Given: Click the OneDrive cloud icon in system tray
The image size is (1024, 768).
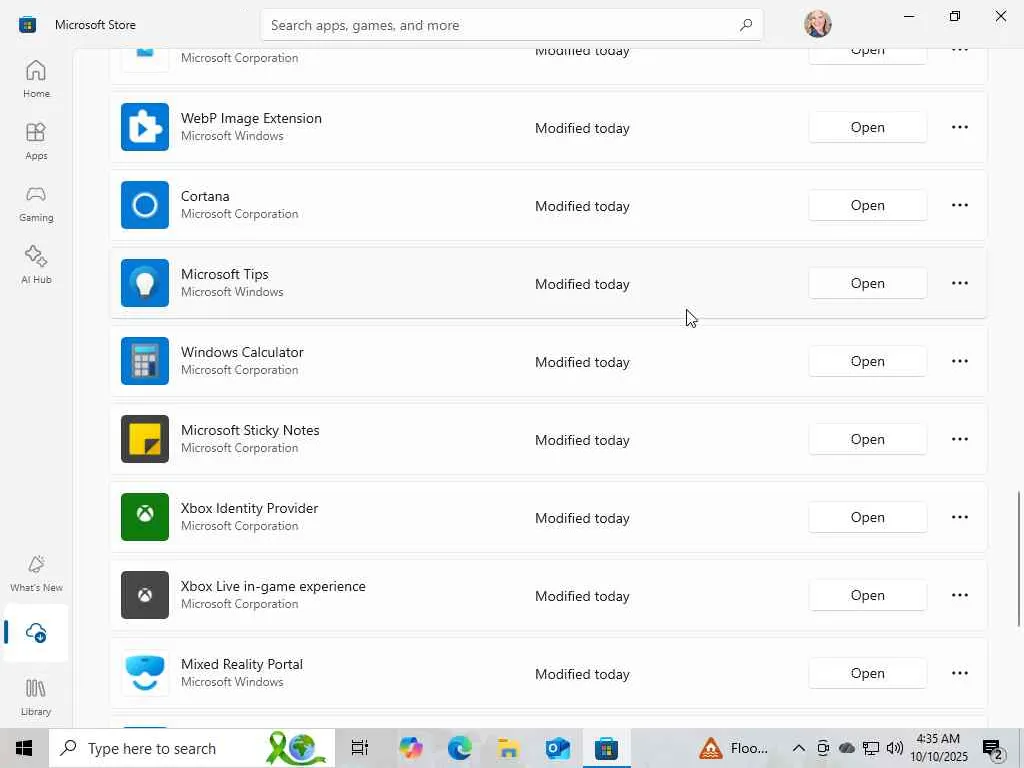Looking at the screenshot, I should tap(847, 748).
